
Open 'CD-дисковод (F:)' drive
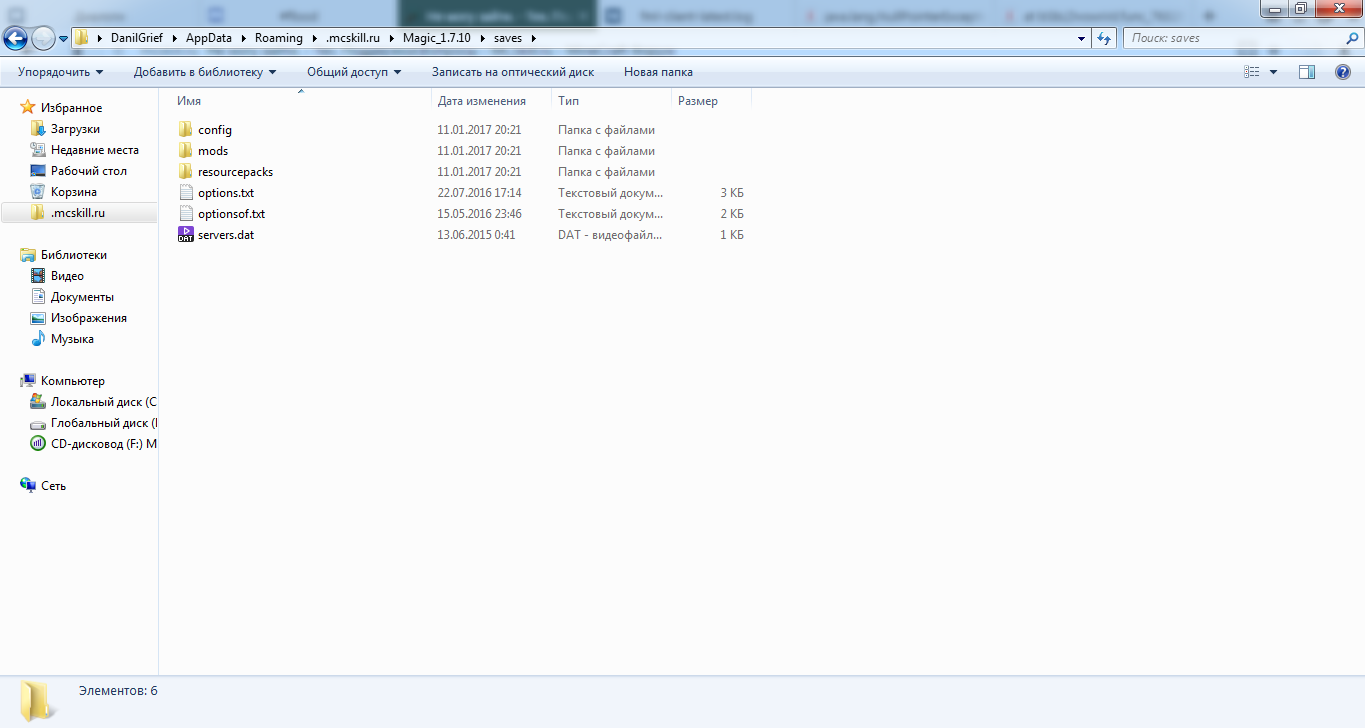click(104, 444)
